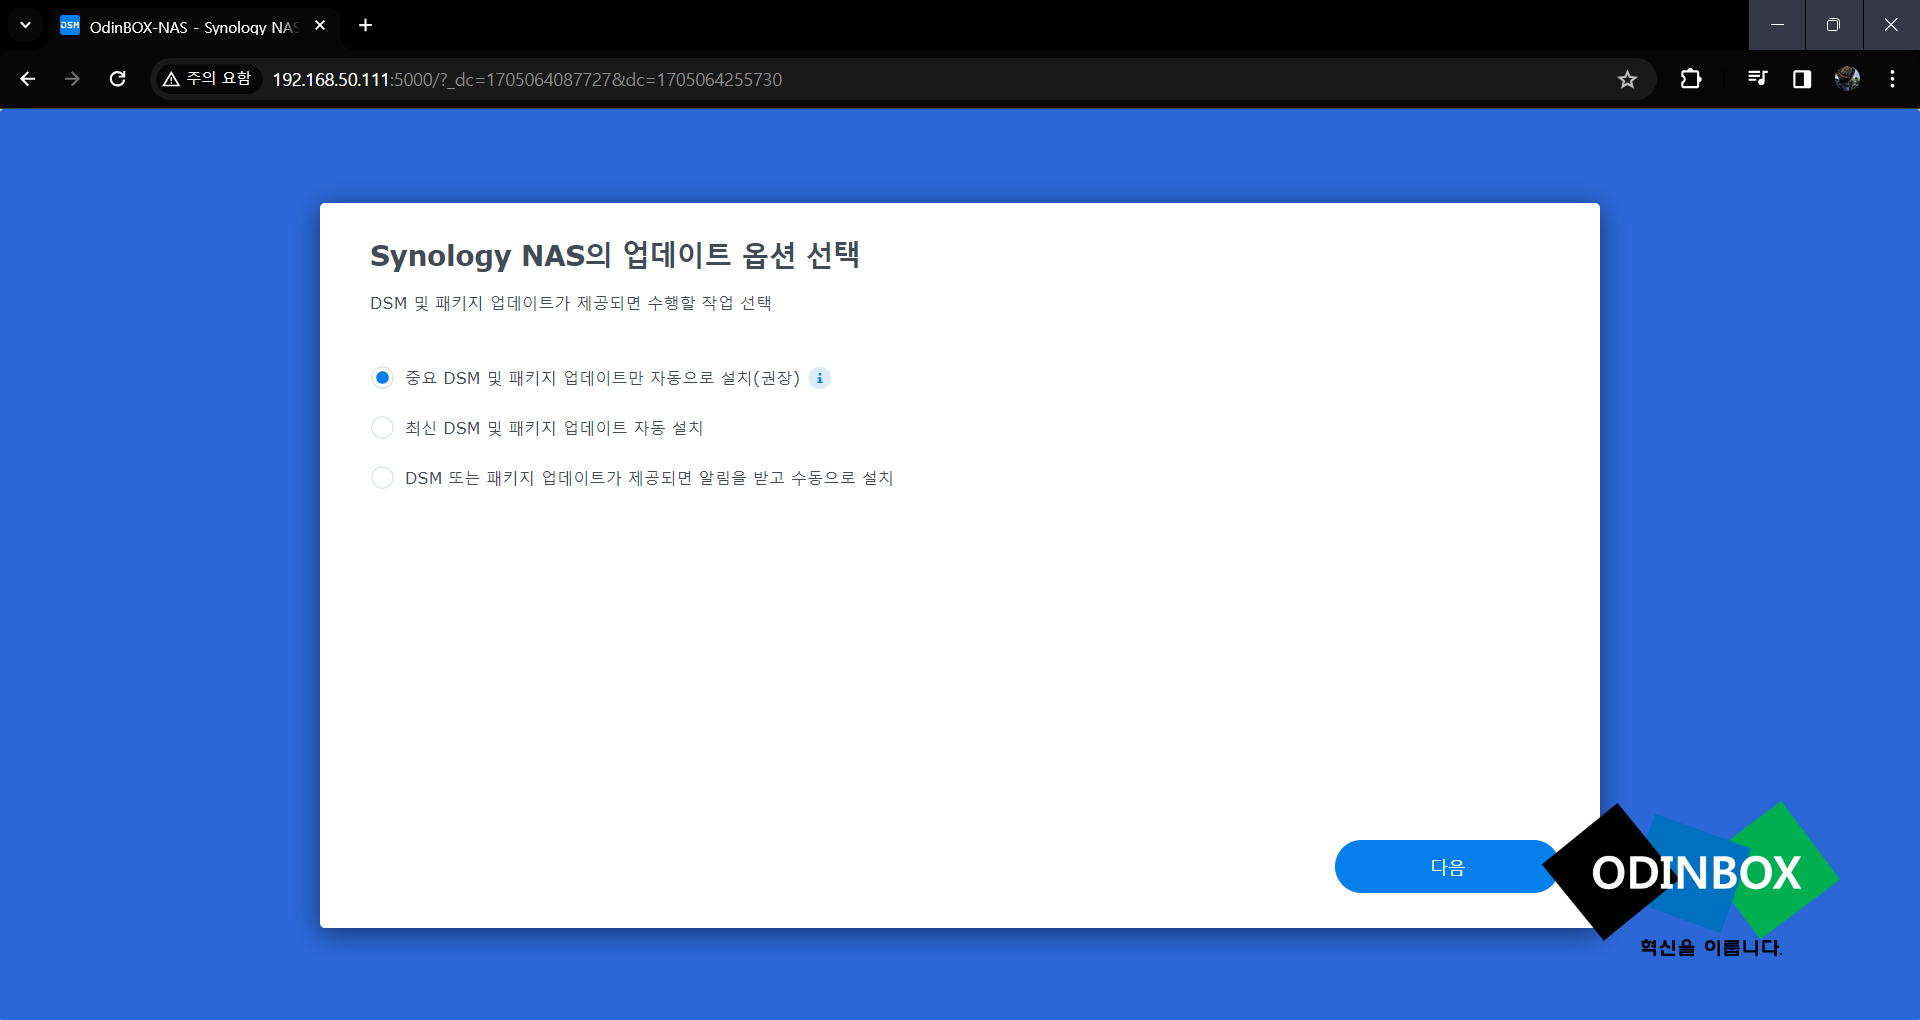This screenshot has height=1020, width=1920.
Task: Go forward in the browser history
Action: (72, 79)
